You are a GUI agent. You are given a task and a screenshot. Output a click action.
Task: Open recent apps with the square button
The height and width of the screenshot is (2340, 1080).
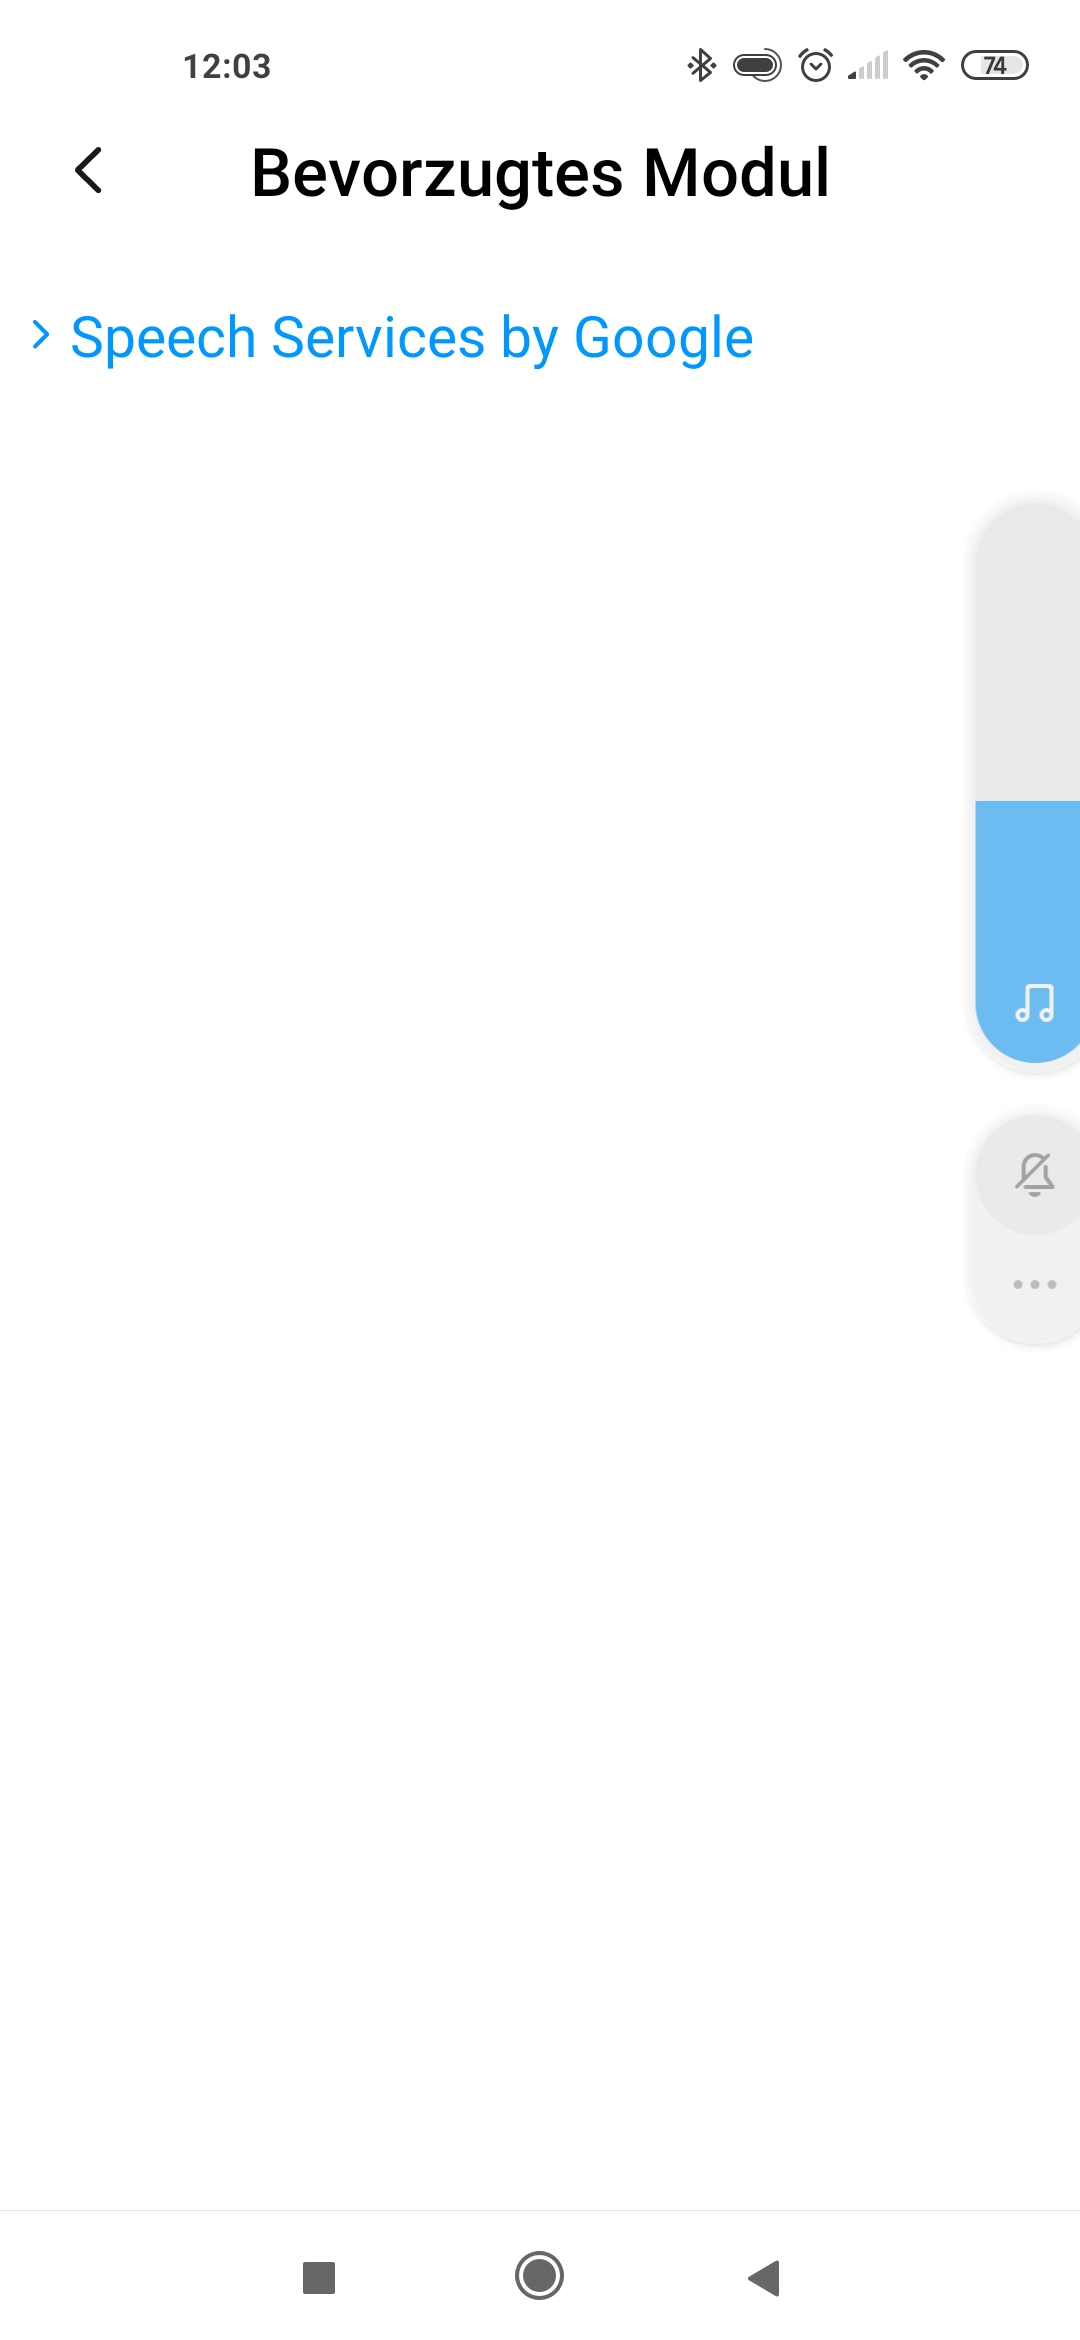coord(319,2278)
